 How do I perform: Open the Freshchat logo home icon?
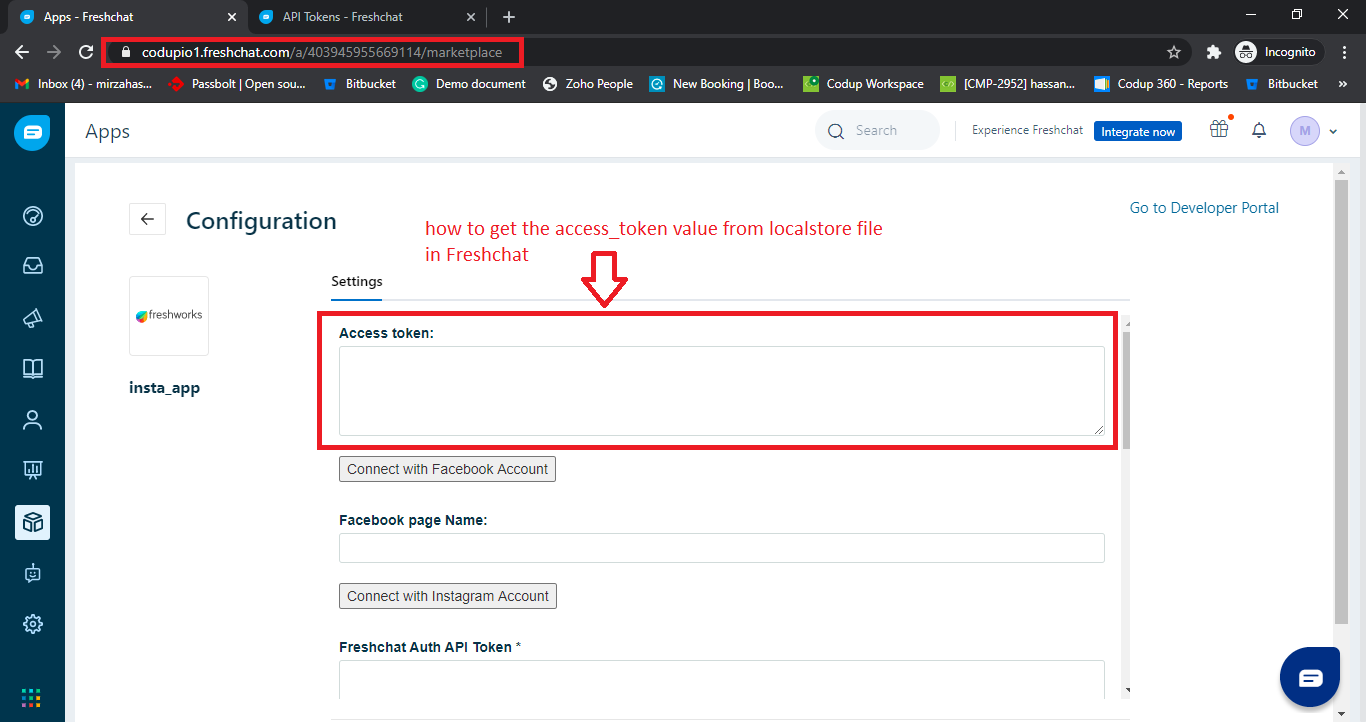[x=32, y=132]
